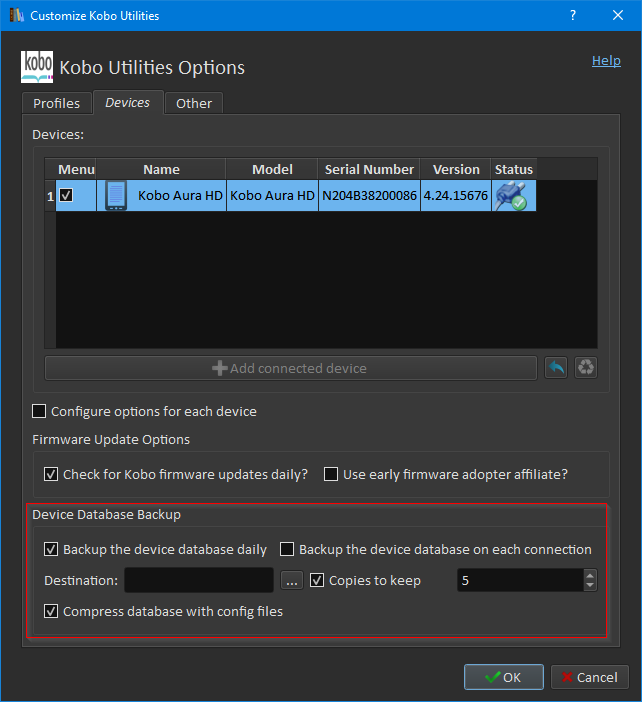Screen dimensions: 642x702
Task: Close the Customize Kobo Utilities dialog
Action: point(618,15)
